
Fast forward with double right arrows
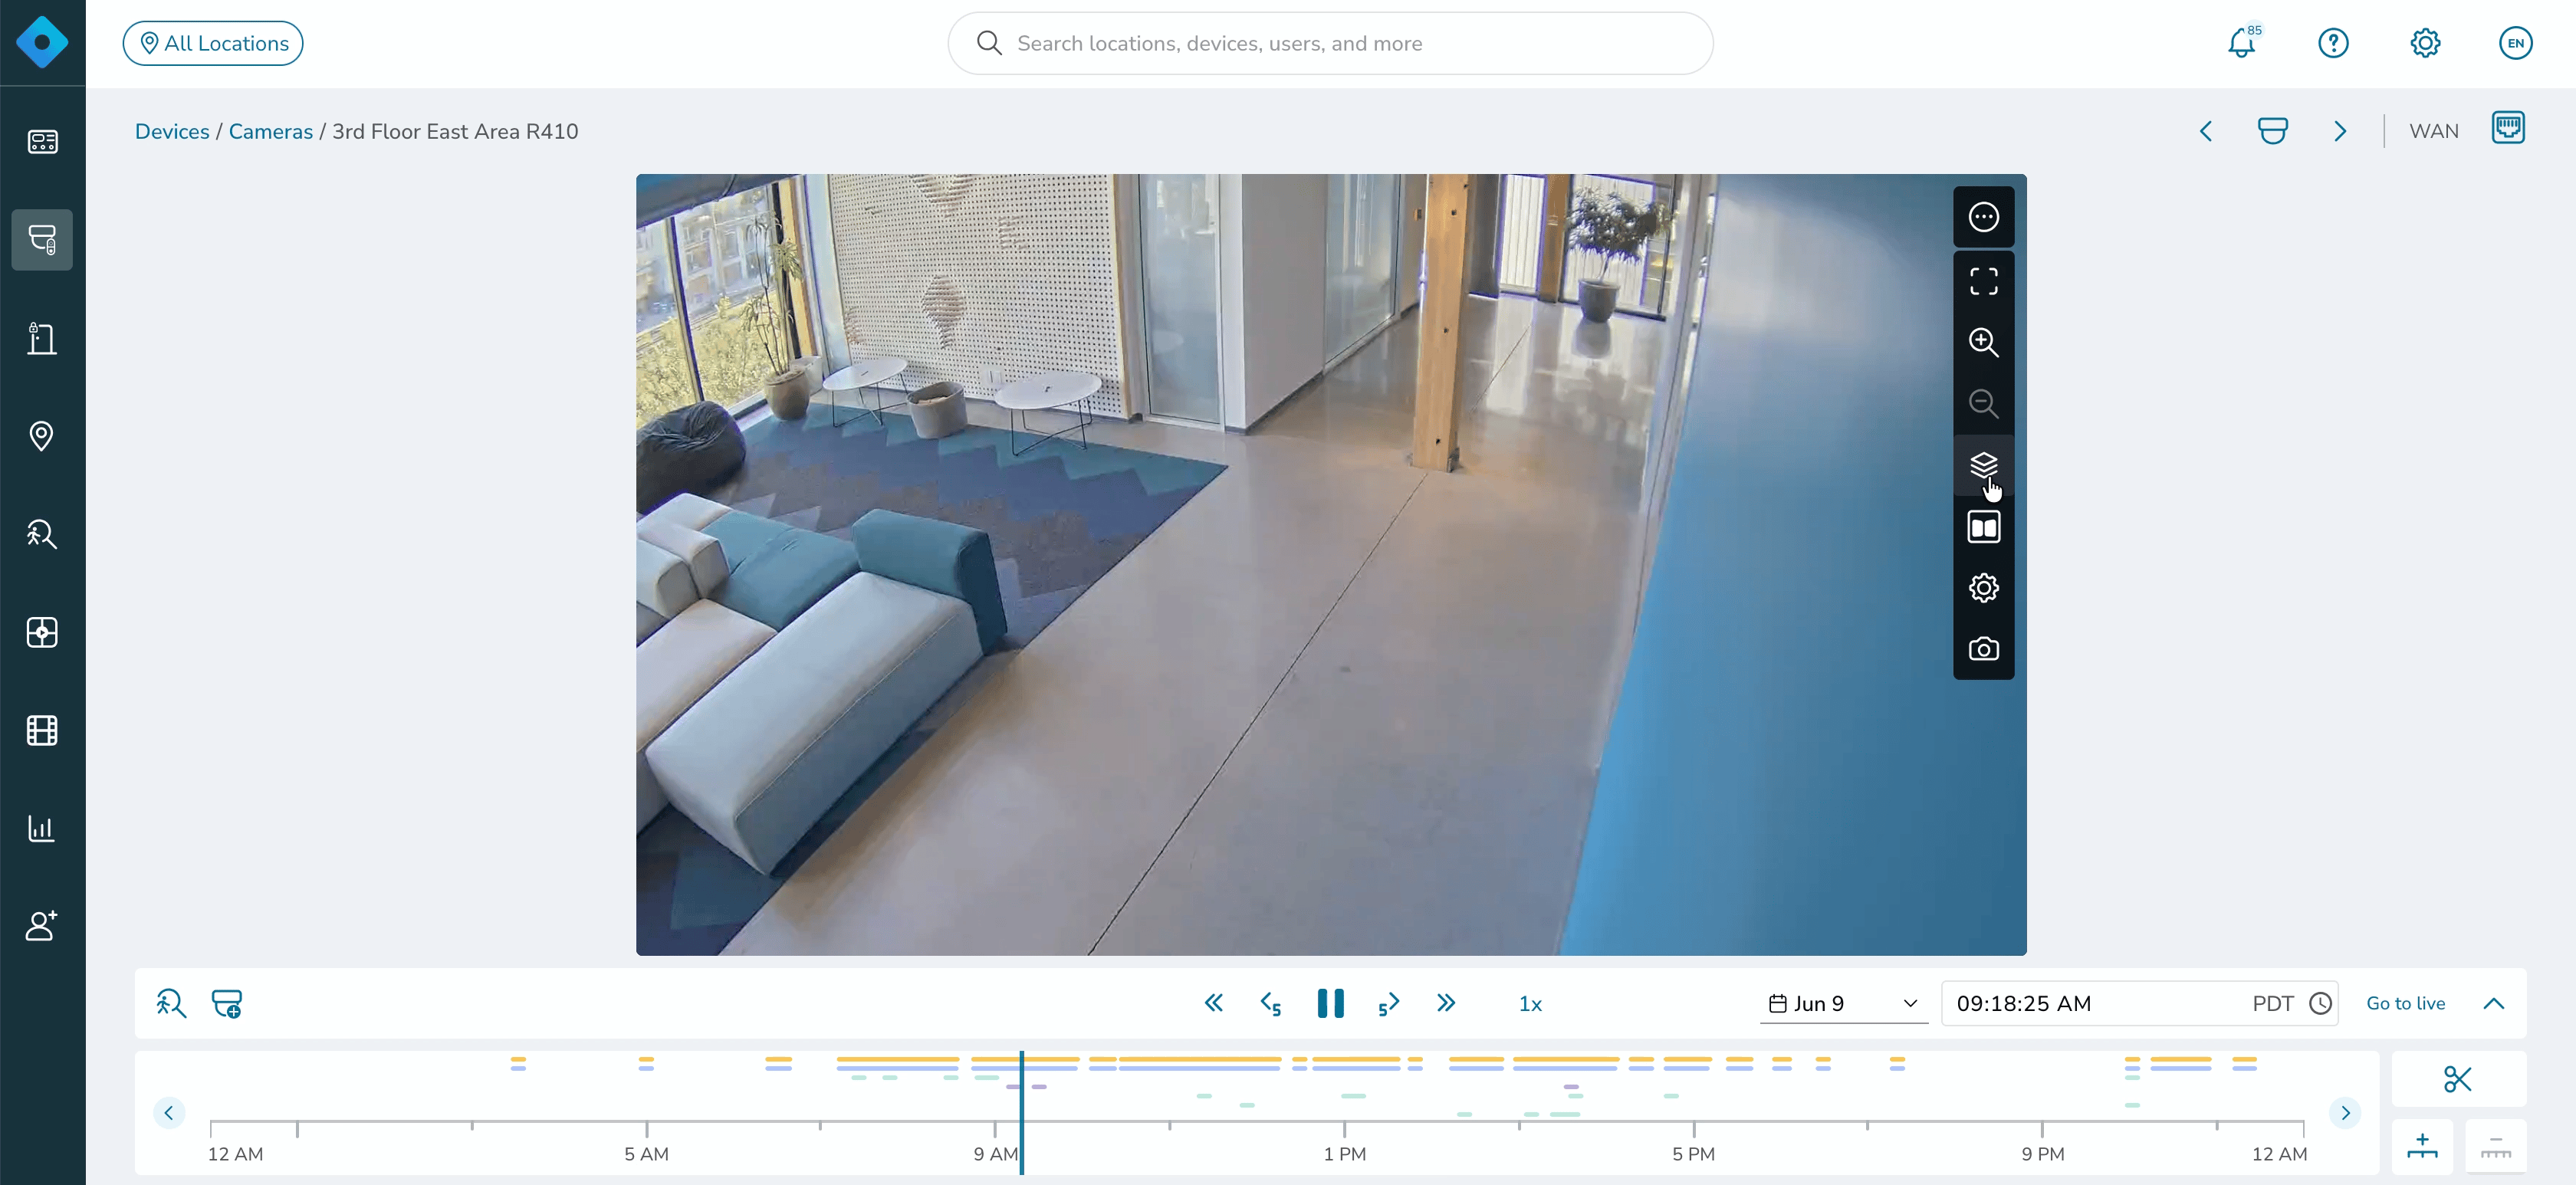(x=1446, y=1003)
